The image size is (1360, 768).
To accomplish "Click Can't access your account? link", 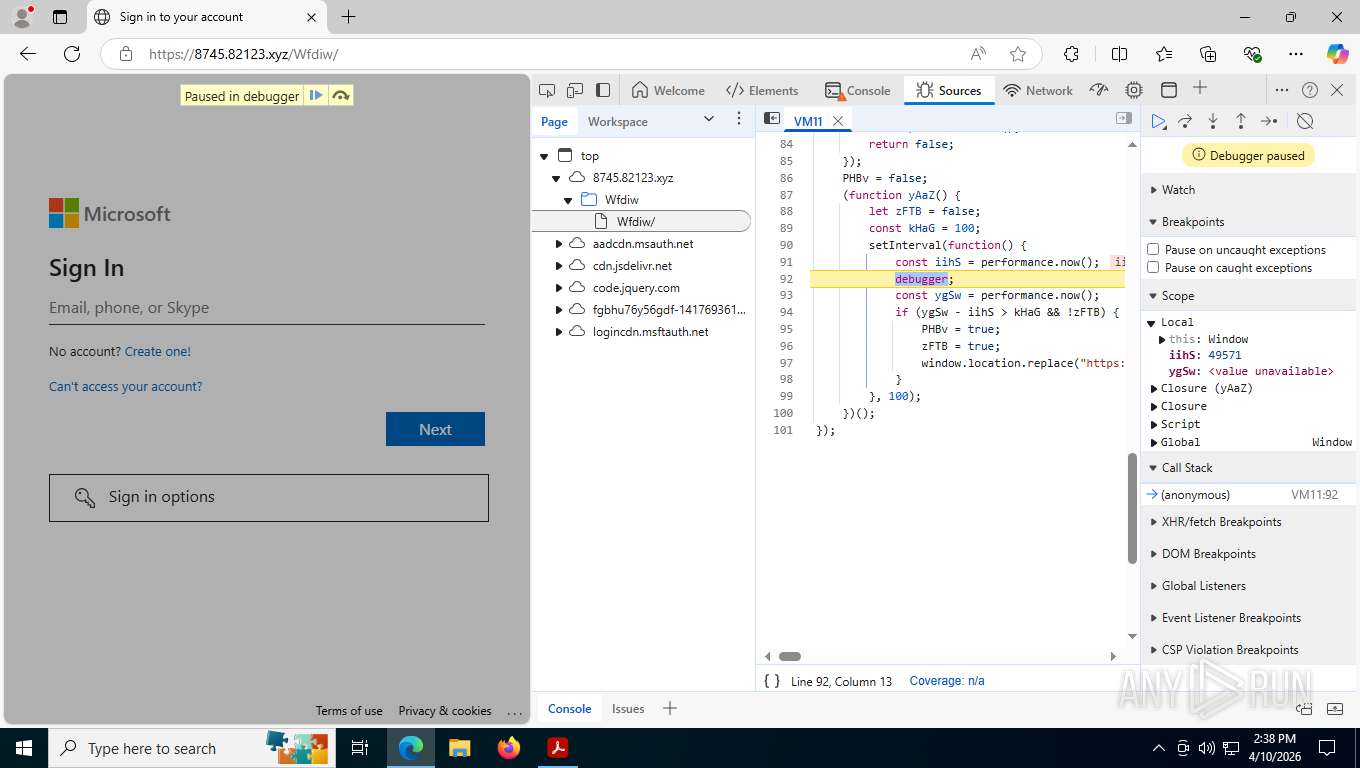I will (125, 386).
